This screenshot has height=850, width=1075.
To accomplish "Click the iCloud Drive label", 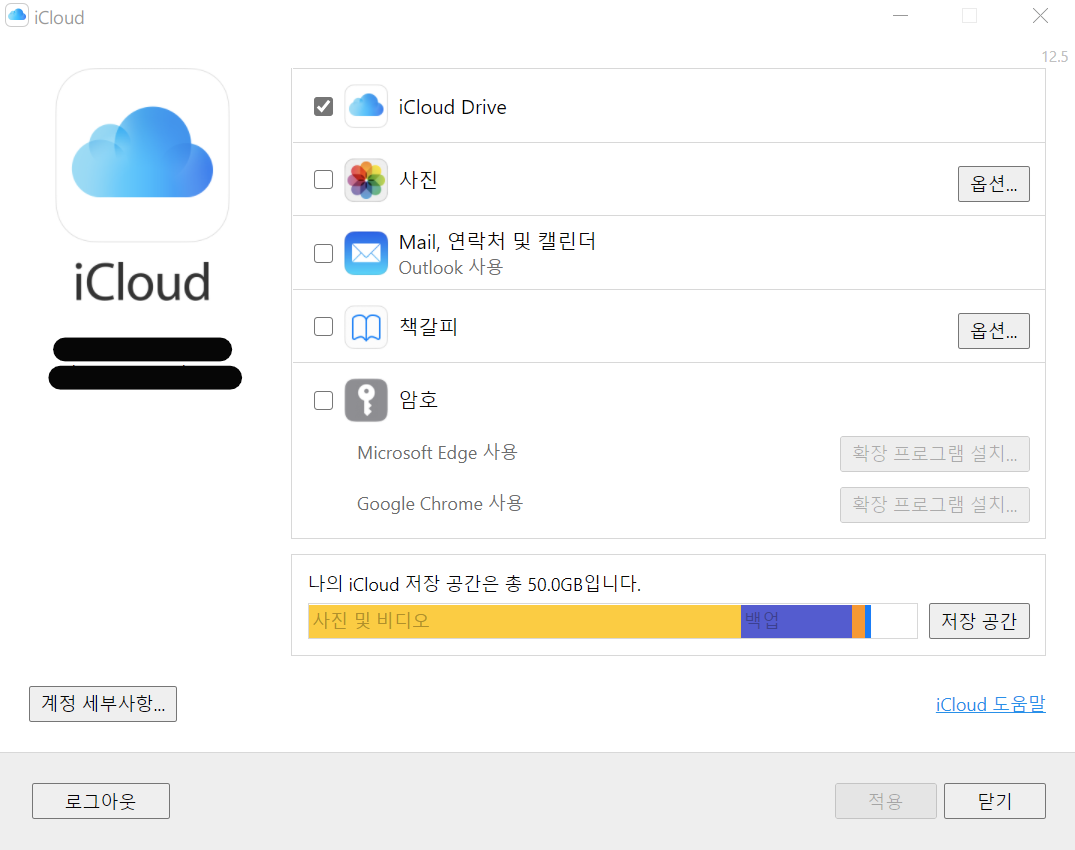I will coord(452,107).
